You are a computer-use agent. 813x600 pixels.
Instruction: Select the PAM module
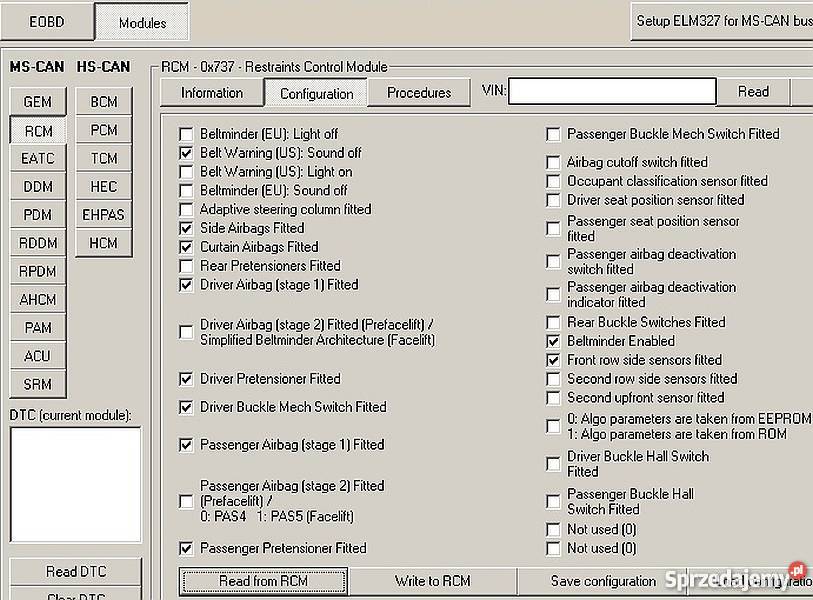coord(37,327)
